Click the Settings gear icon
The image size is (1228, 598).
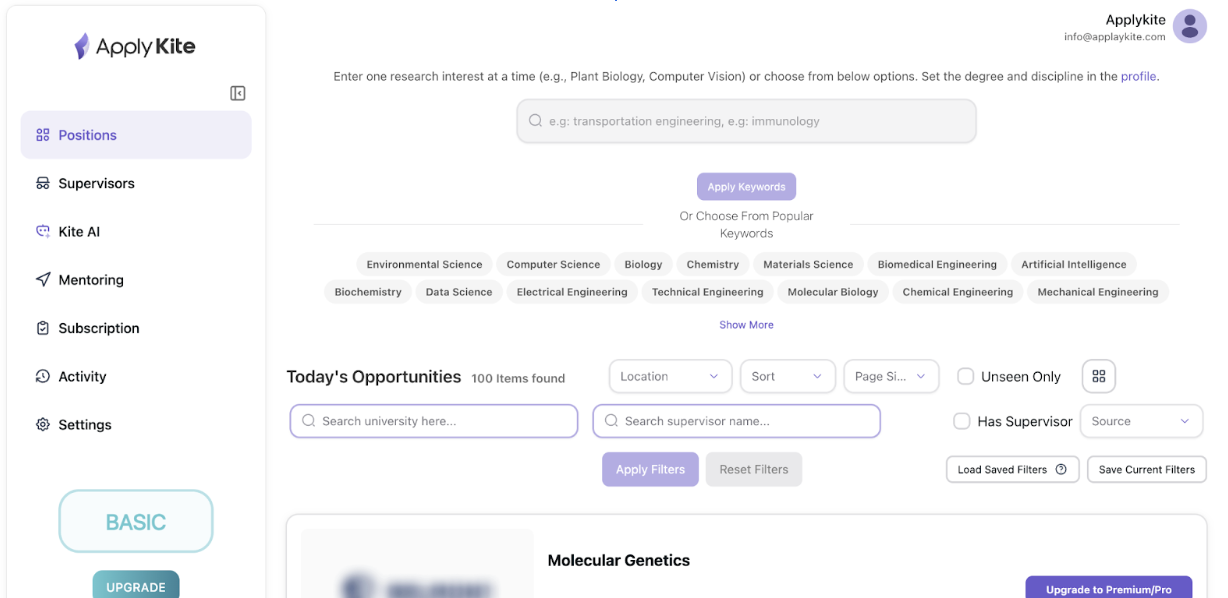click(x=43, y=425)
